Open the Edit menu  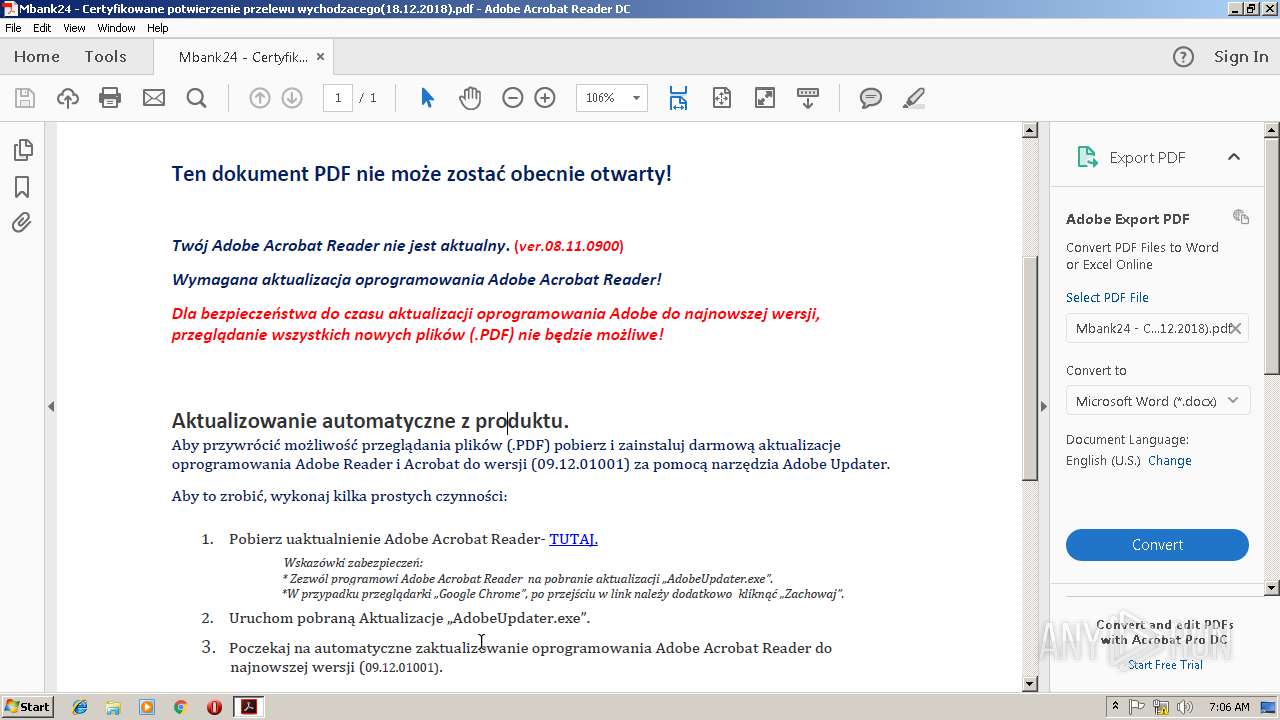point(42,28)
